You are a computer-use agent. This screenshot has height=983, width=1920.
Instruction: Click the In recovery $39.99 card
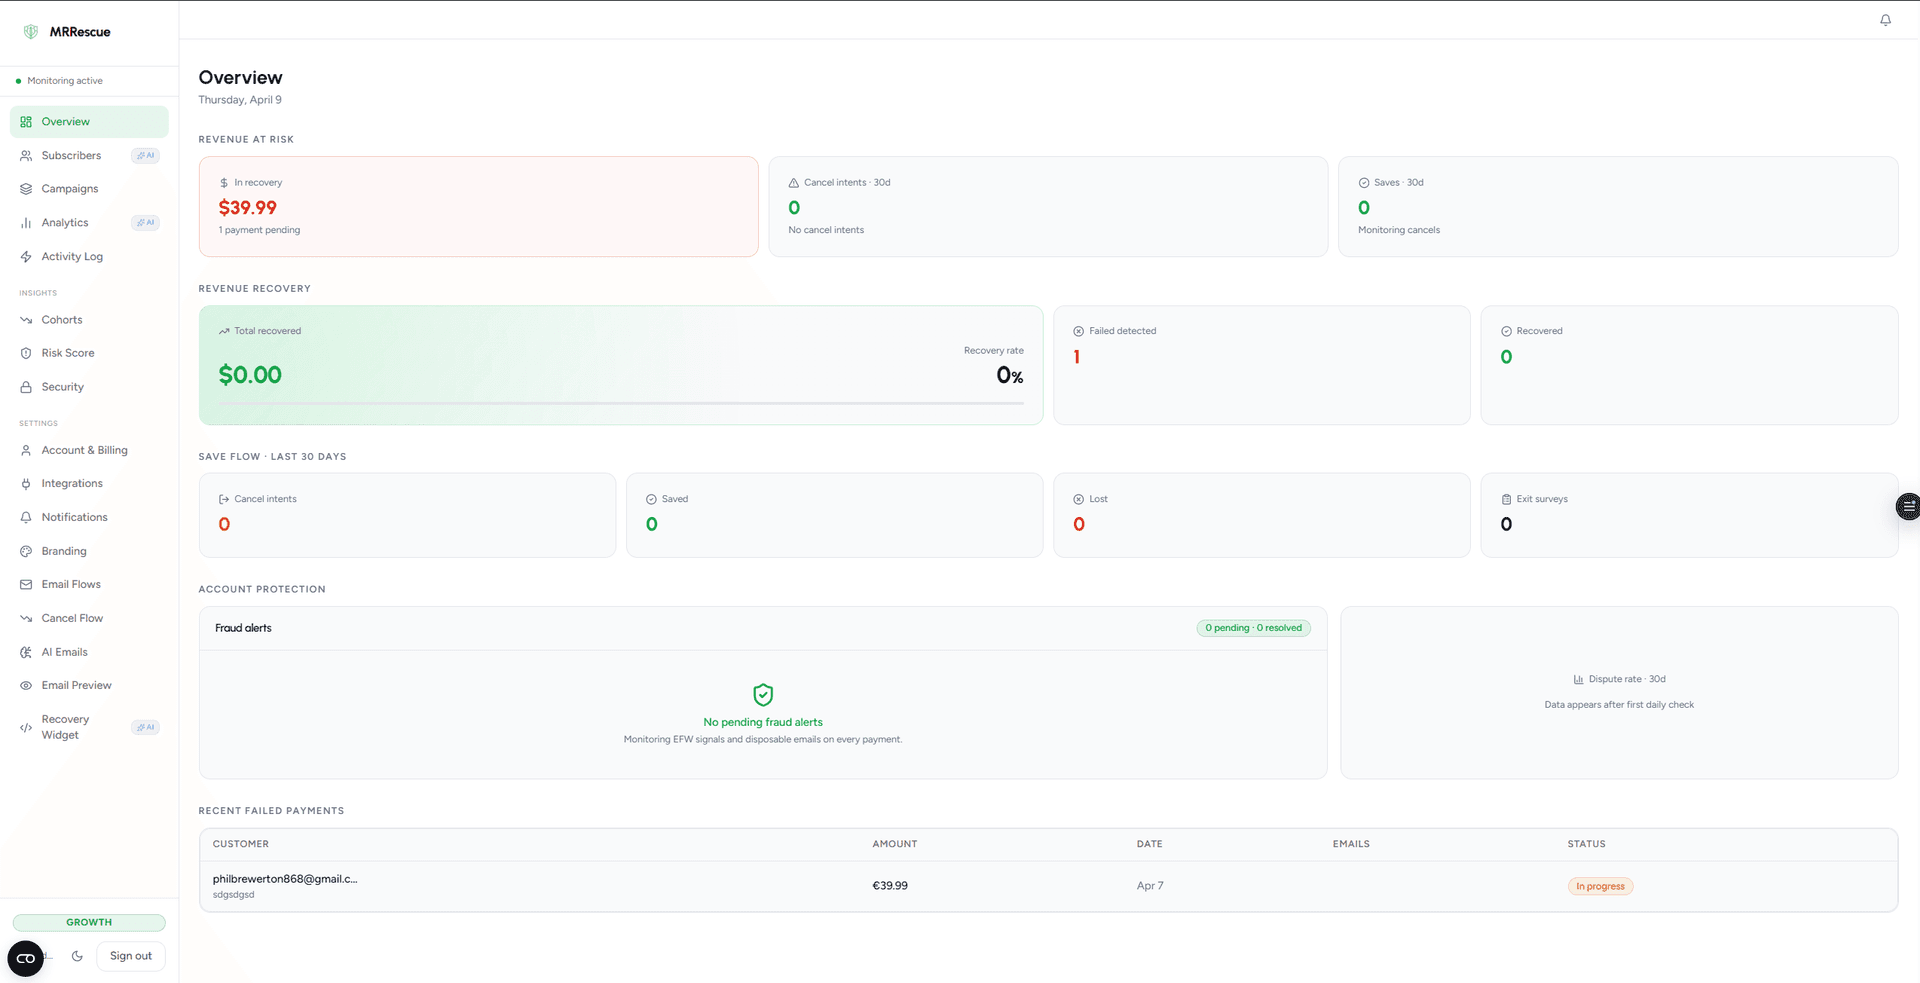(478, 207)
